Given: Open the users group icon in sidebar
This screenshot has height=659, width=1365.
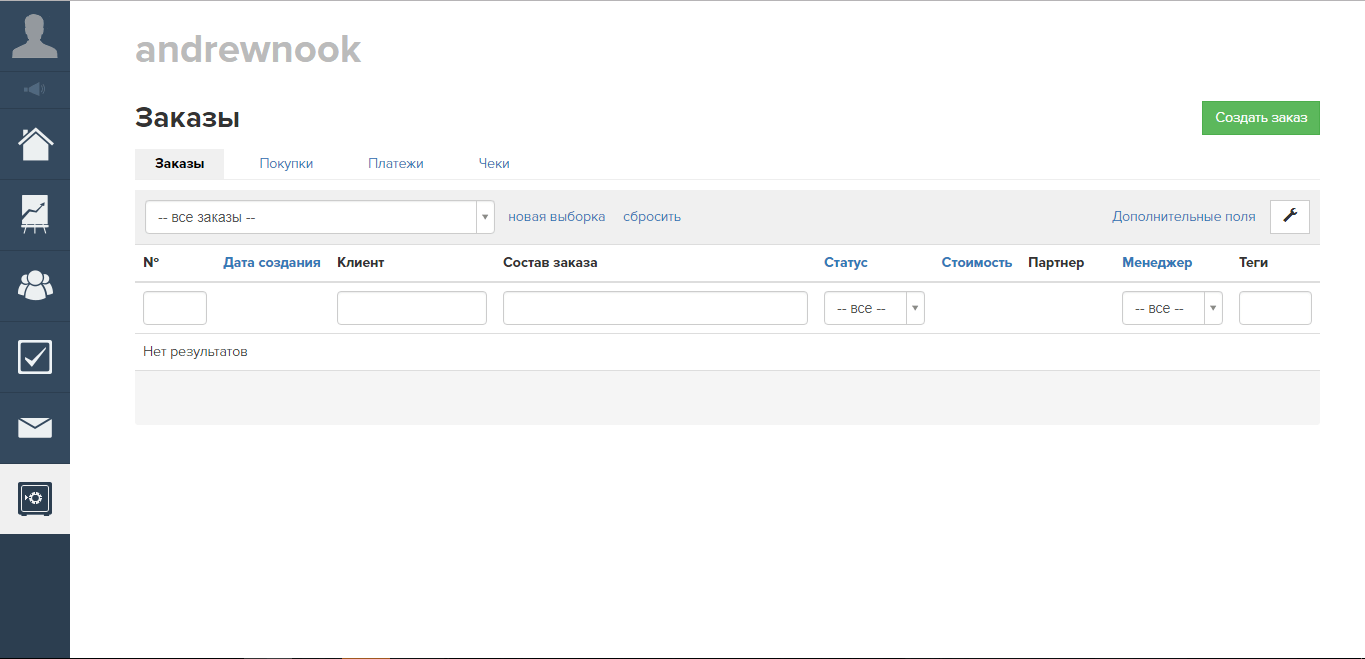Looking at the screenshot, I should coord(35,286).
